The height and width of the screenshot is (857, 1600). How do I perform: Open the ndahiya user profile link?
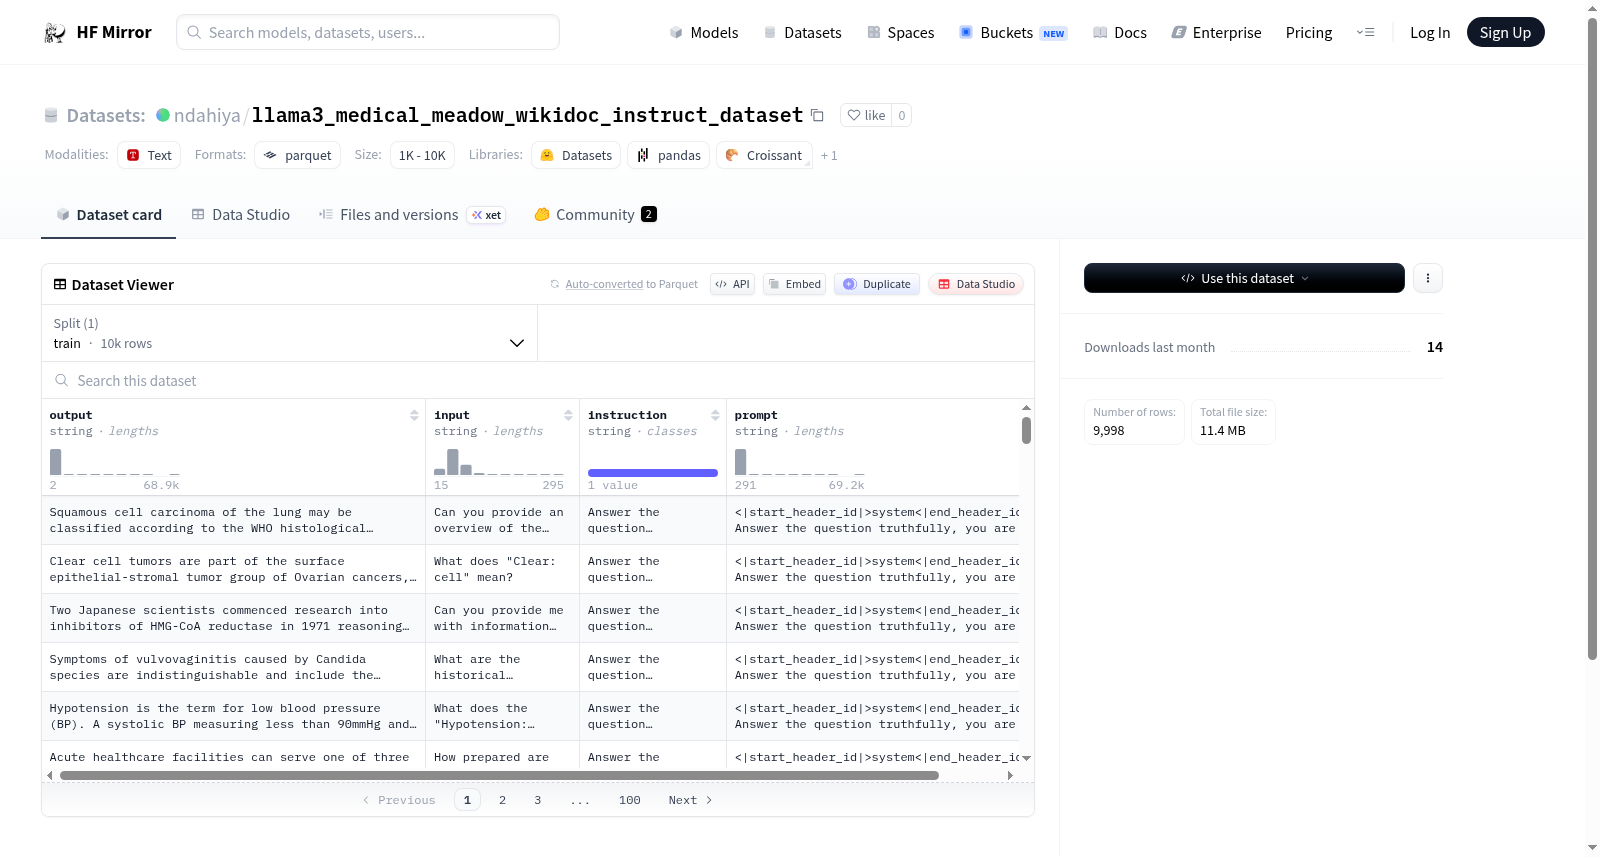pos(207,115)
